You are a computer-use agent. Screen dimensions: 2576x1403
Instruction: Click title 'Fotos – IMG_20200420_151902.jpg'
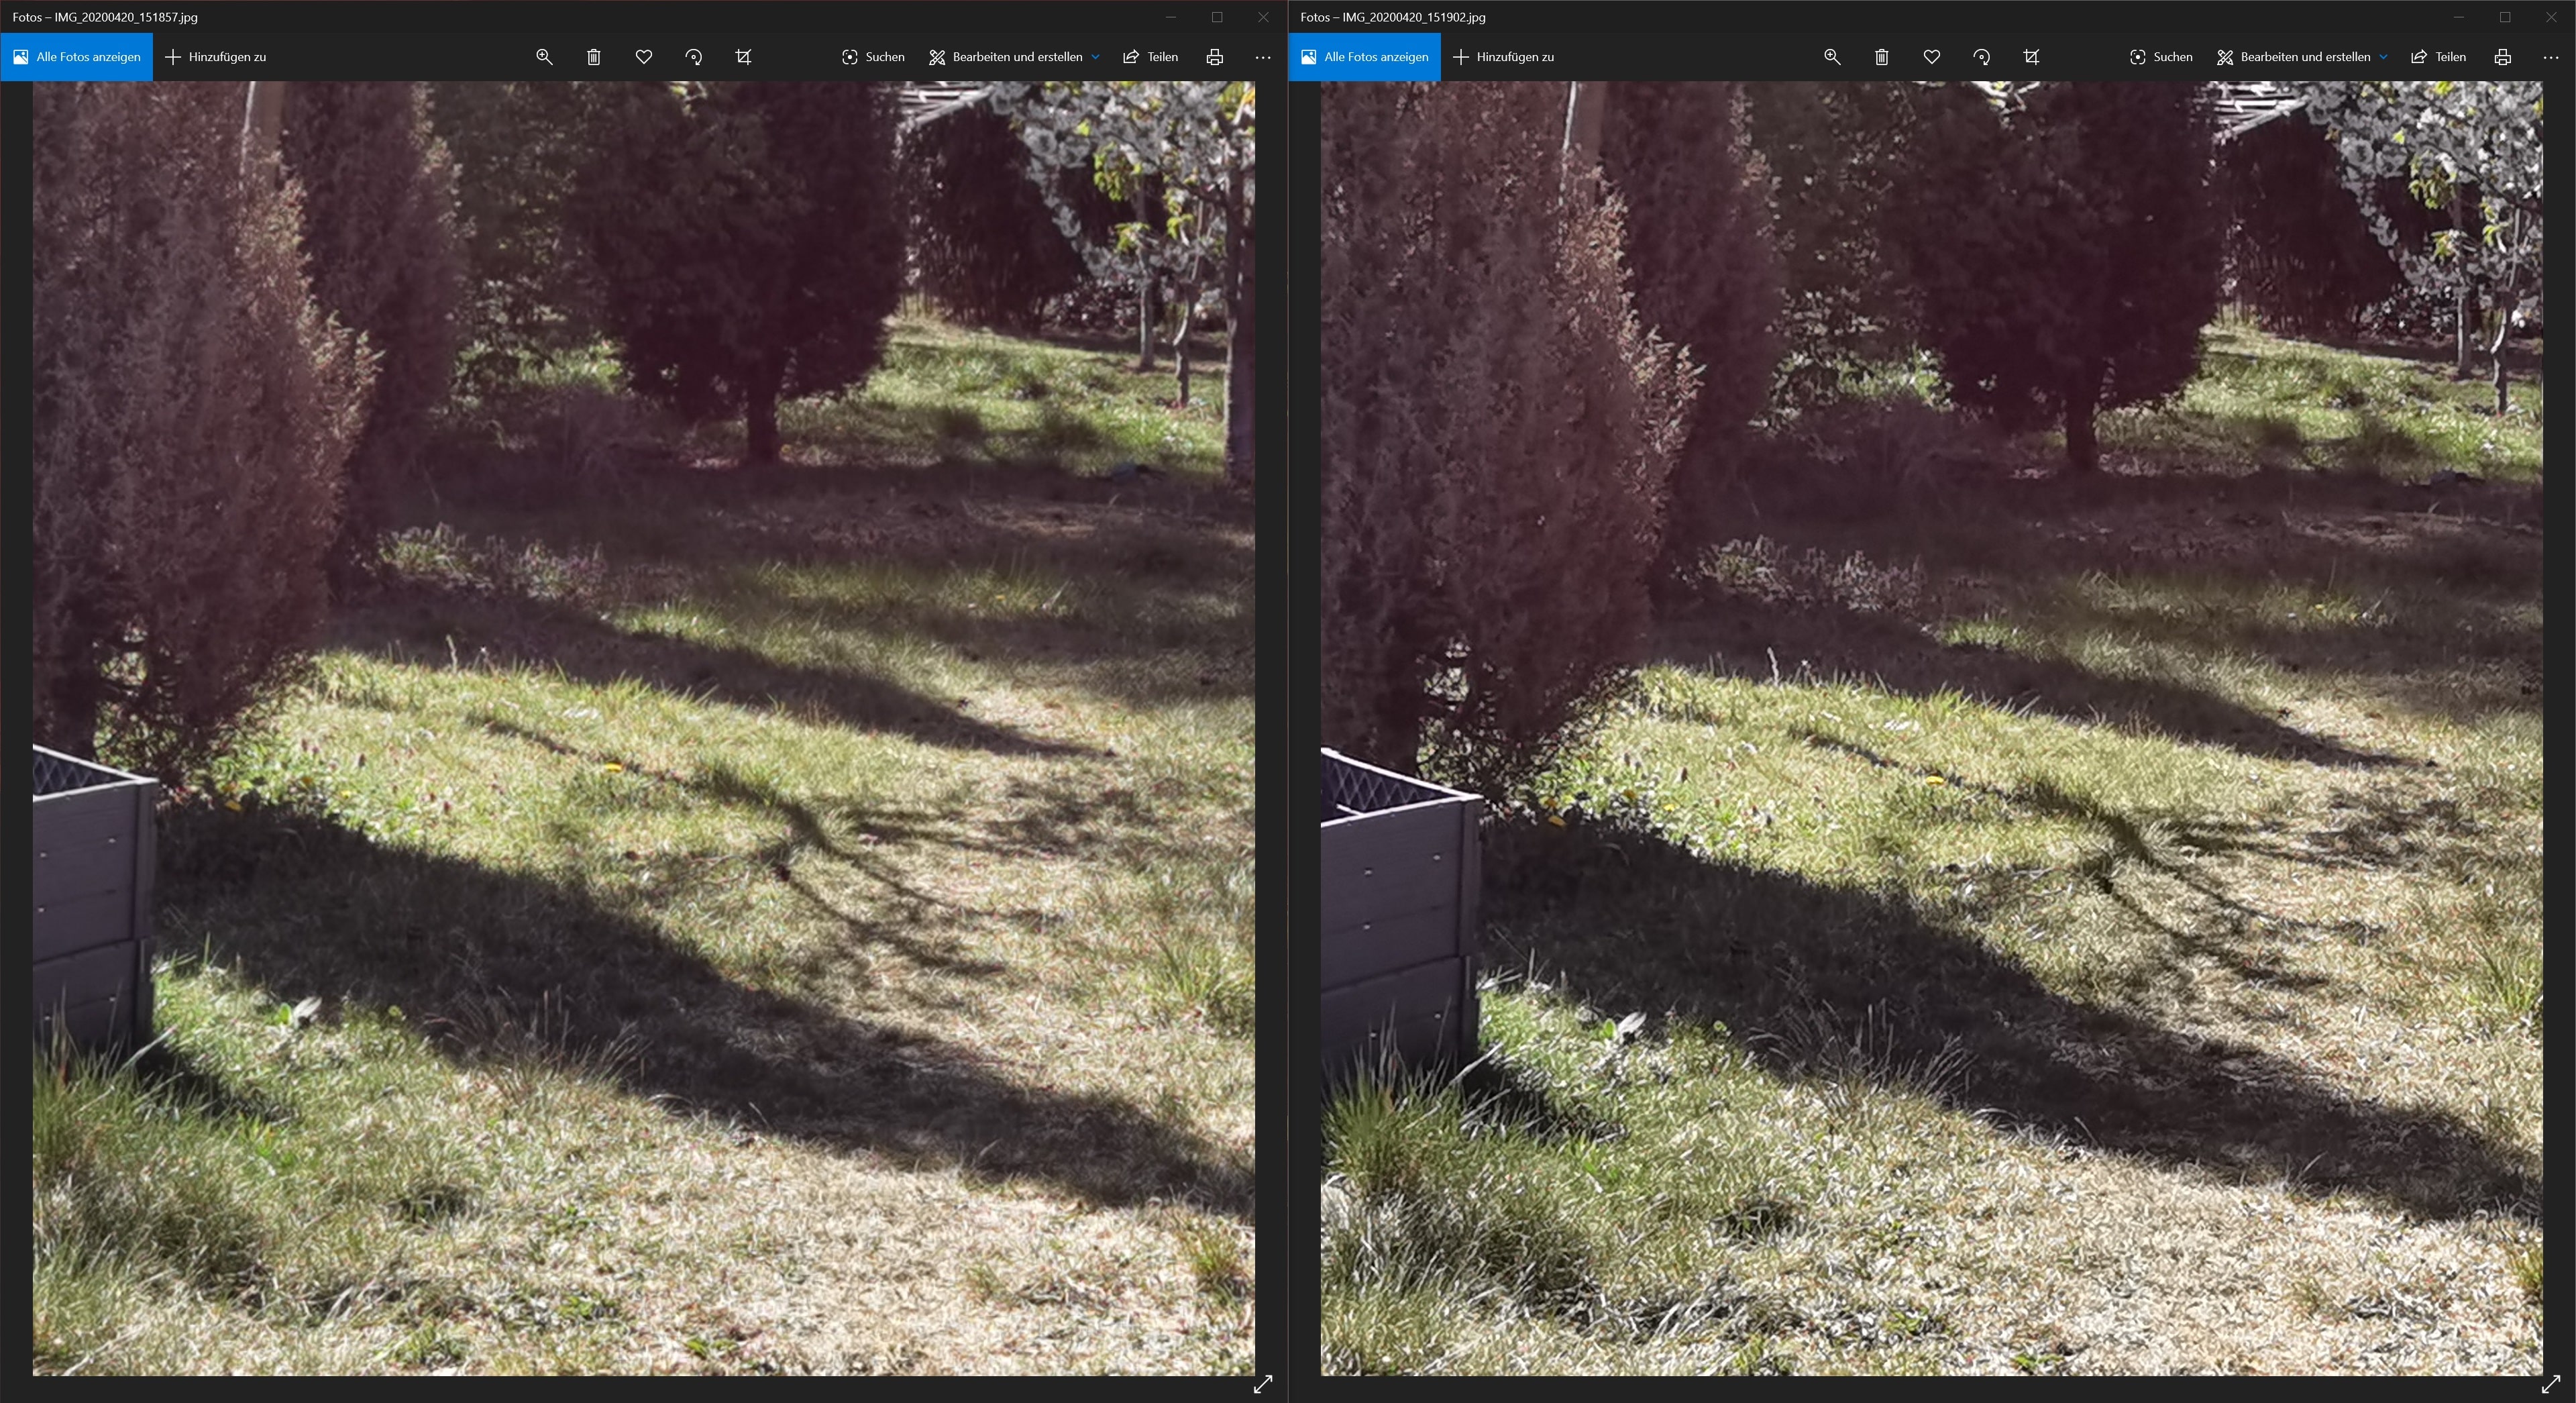tap(1393, 17)
